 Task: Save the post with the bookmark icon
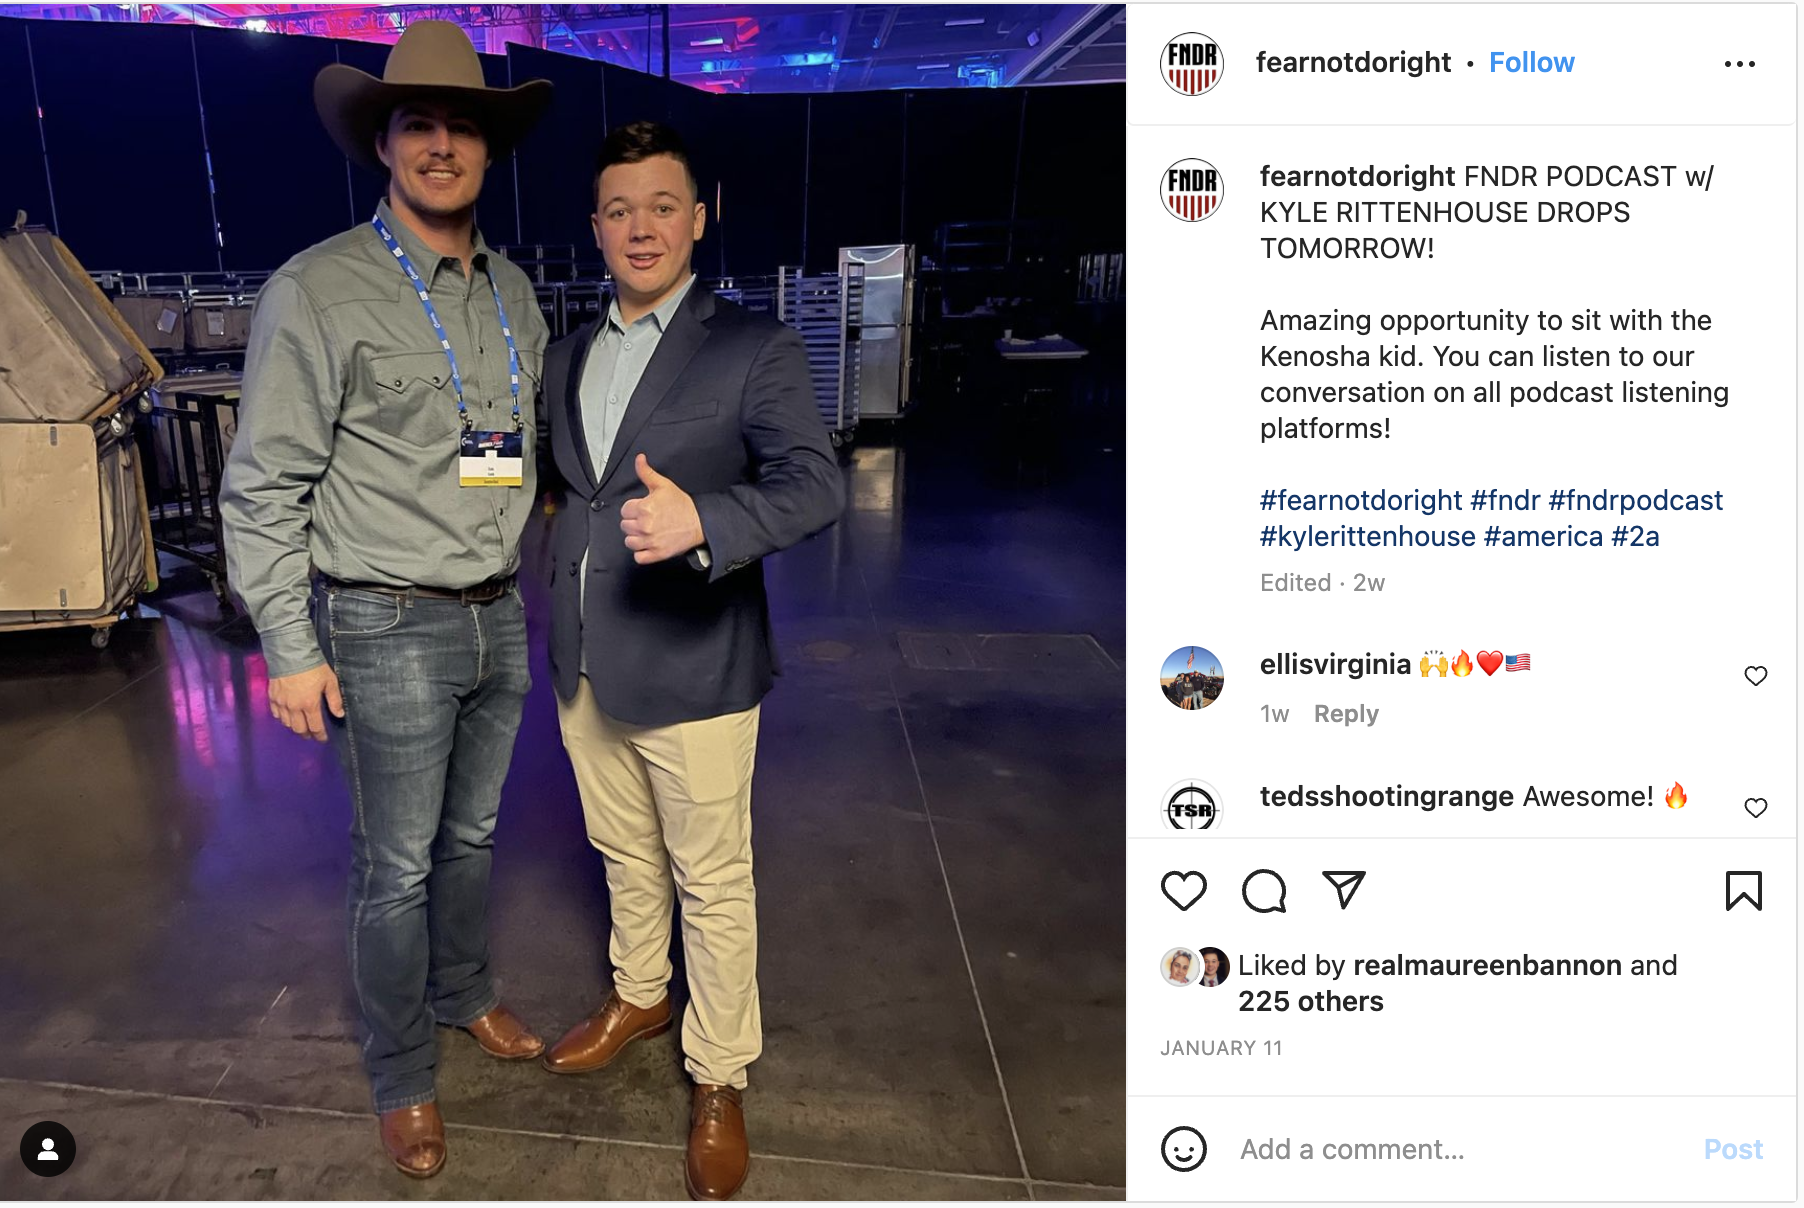click(x=1743, y=890)
